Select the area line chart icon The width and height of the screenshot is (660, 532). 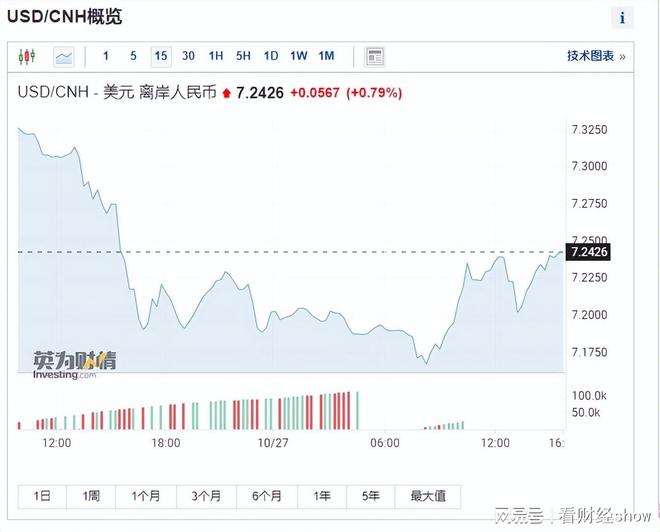(64, 57)
